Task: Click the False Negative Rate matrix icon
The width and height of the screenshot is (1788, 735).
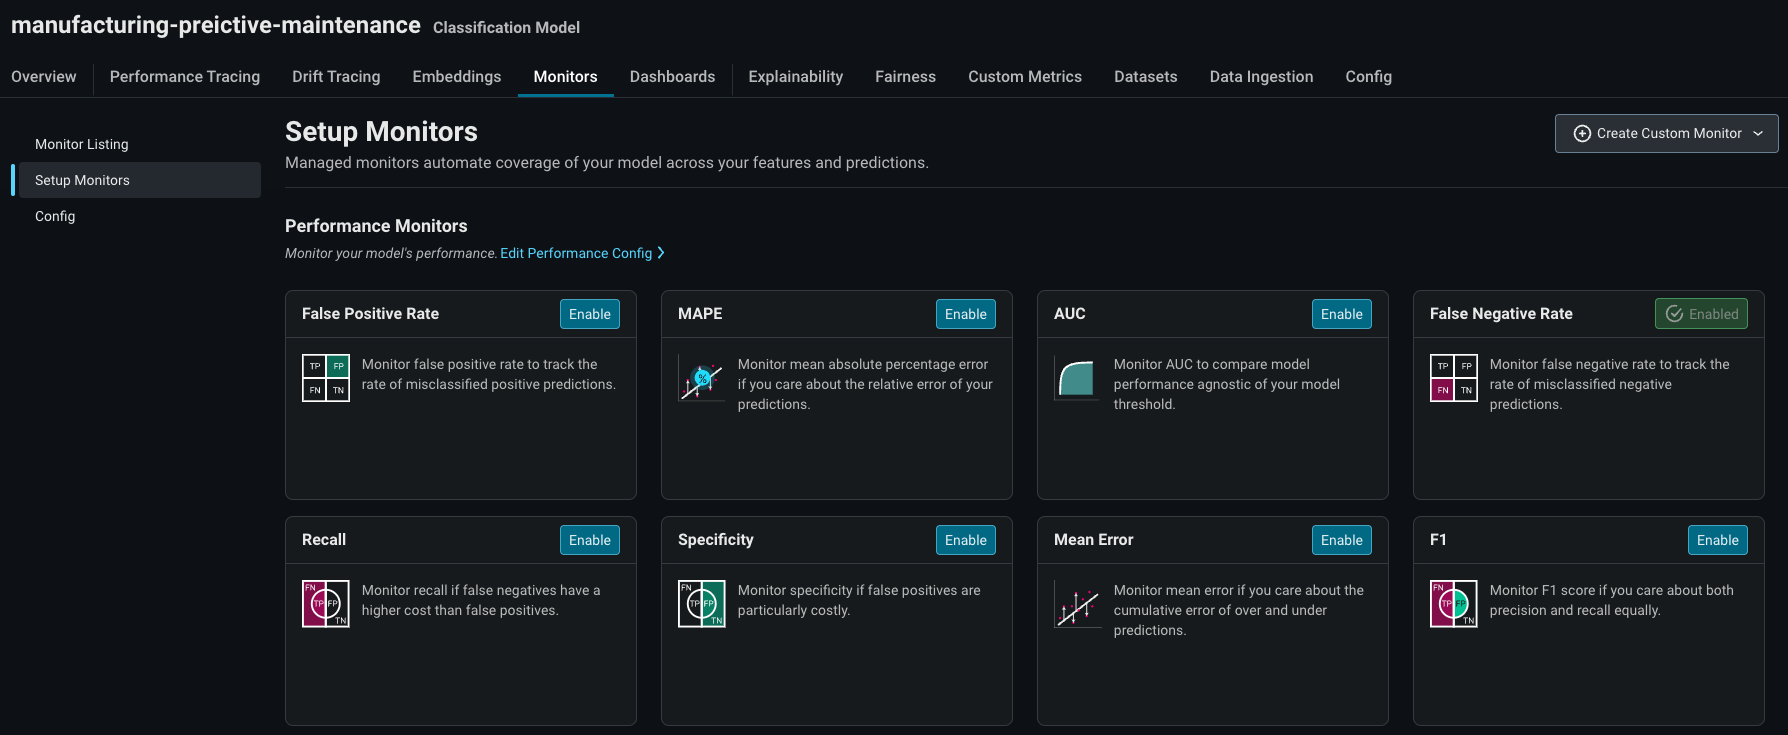Action: [x=1454, y=378]
